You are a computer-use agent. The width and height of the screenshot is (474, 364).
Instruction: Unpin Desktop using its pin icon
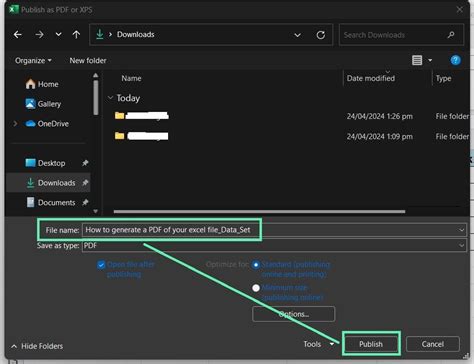(85, 163)
